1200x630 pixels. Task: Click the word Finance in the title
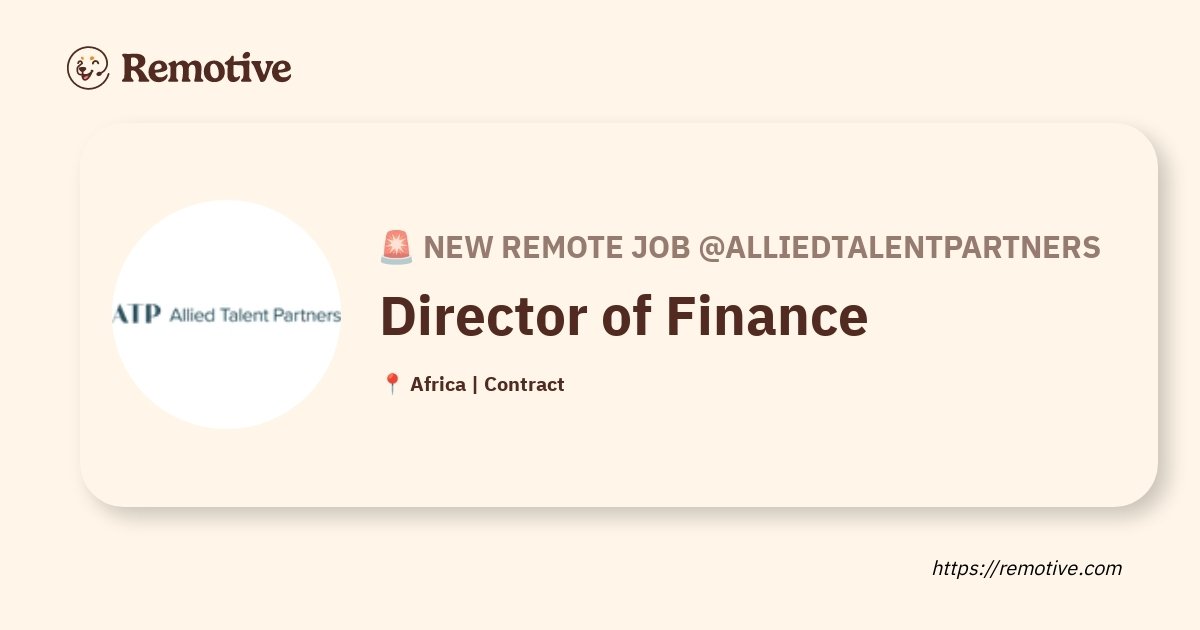click(767, 316)
